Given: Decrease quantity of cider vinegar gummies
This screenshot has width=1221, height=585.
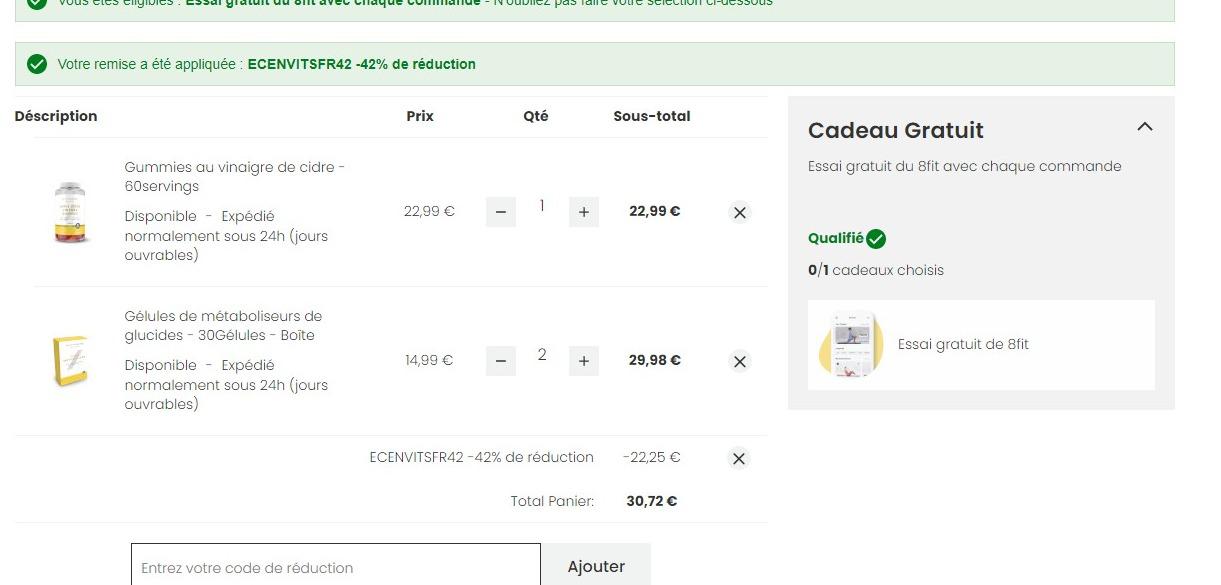Looking at the screenshot, I should point(501,212).
